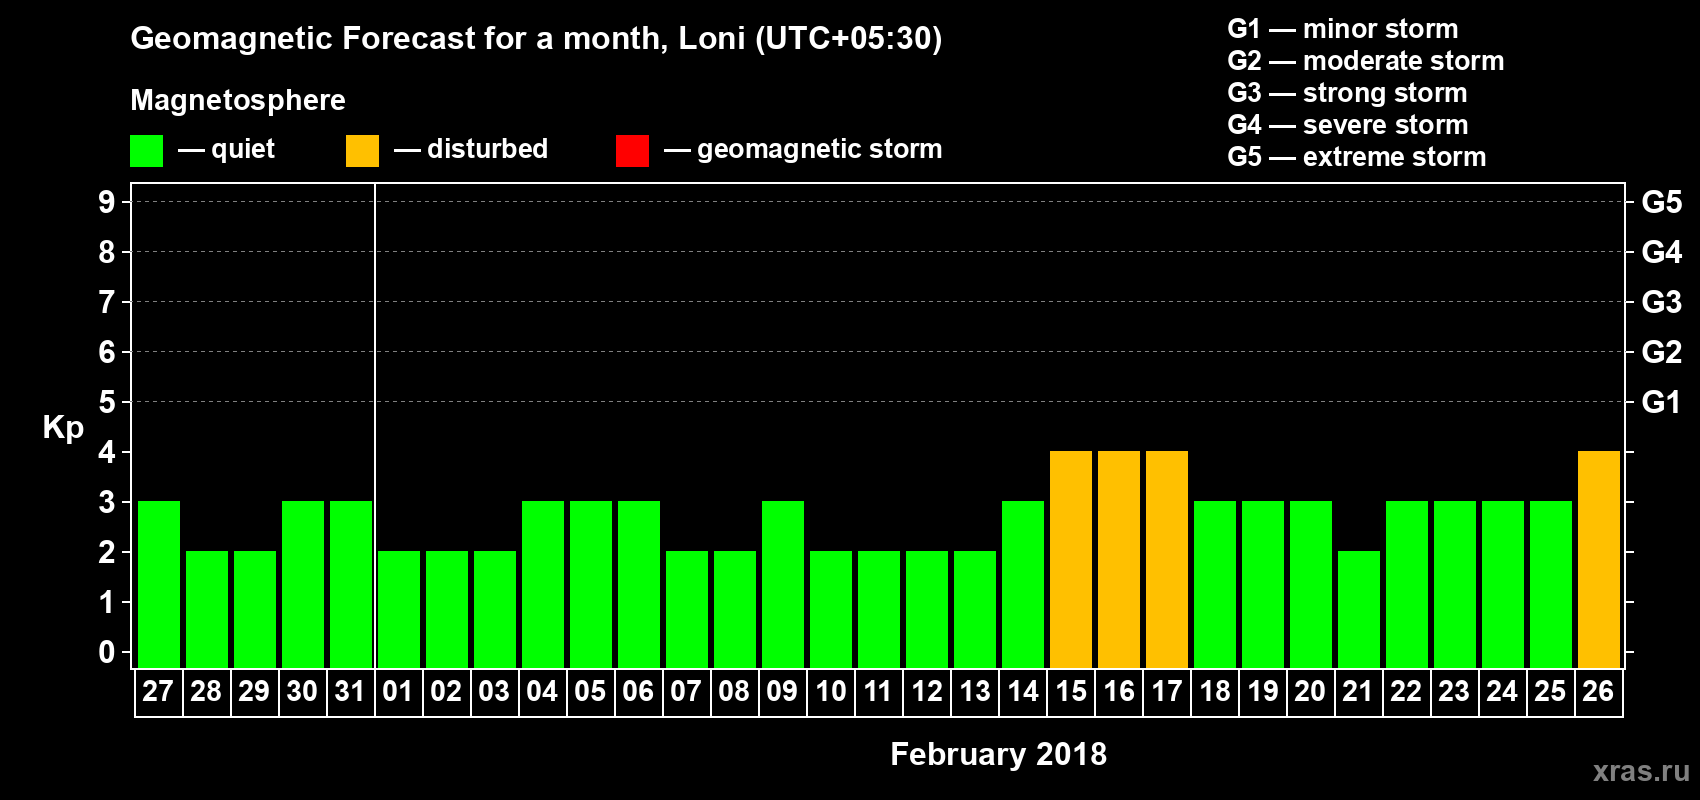
Task: Click the date label '03' on the axis
Action: 494,692
